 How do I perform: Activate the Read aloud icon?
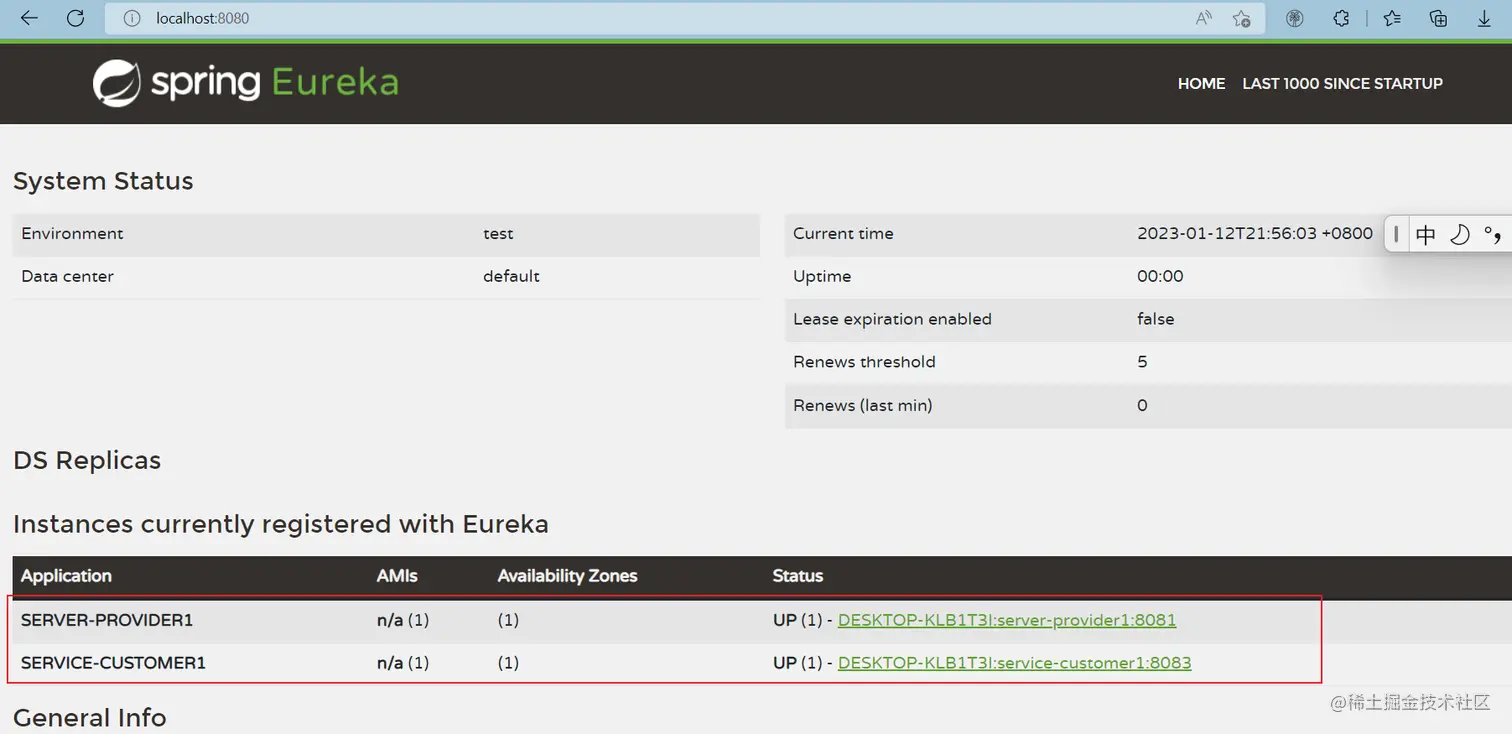point(1204,18)
